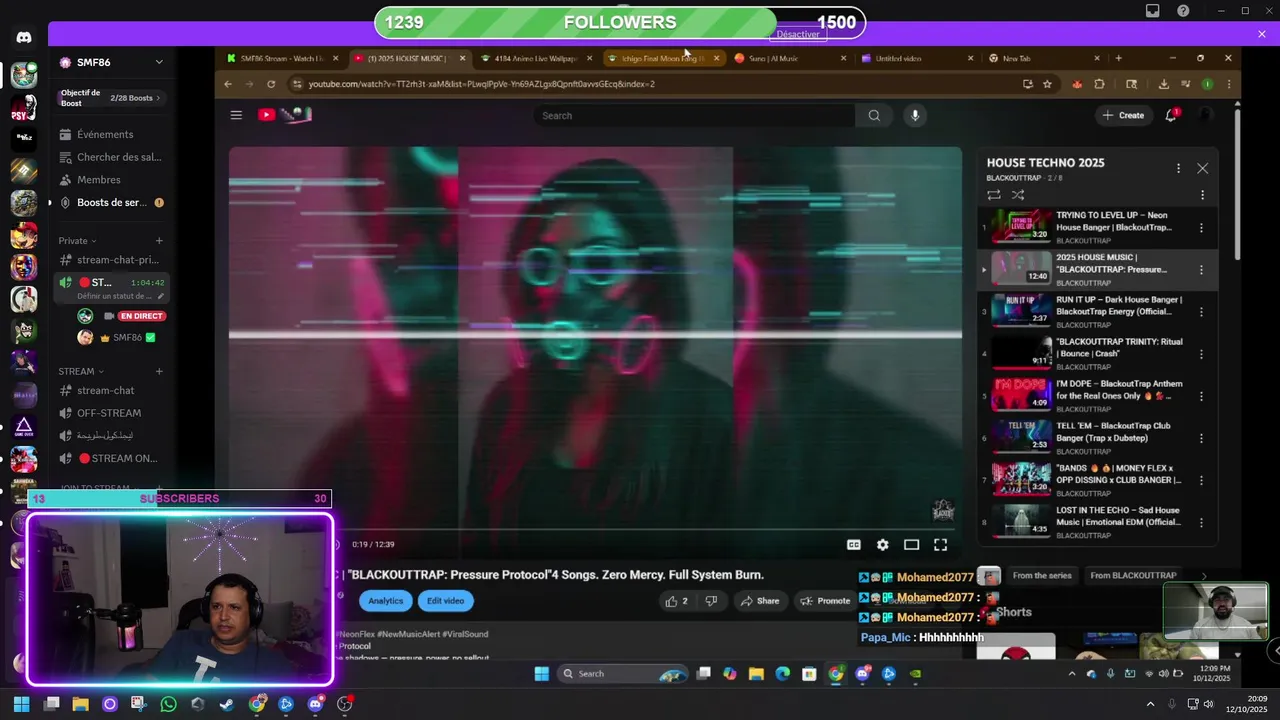Reload the page in Chrome

(x=270, y=84)
